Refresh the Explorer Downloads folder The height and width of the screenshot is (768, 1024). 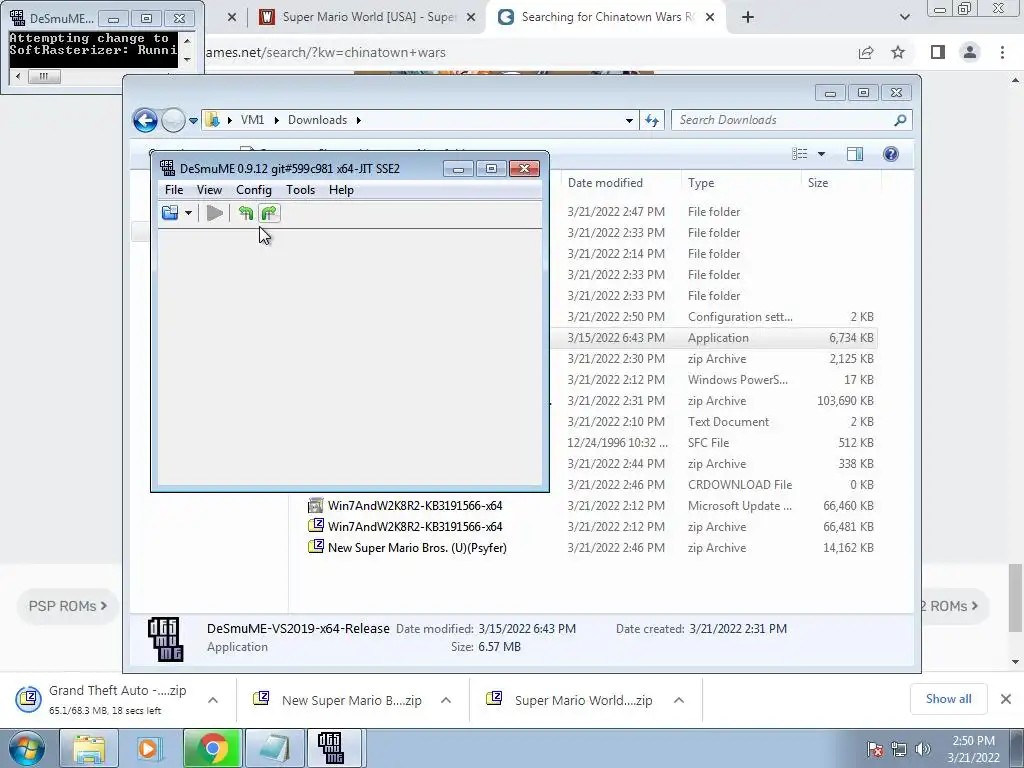tap(652, 120)
